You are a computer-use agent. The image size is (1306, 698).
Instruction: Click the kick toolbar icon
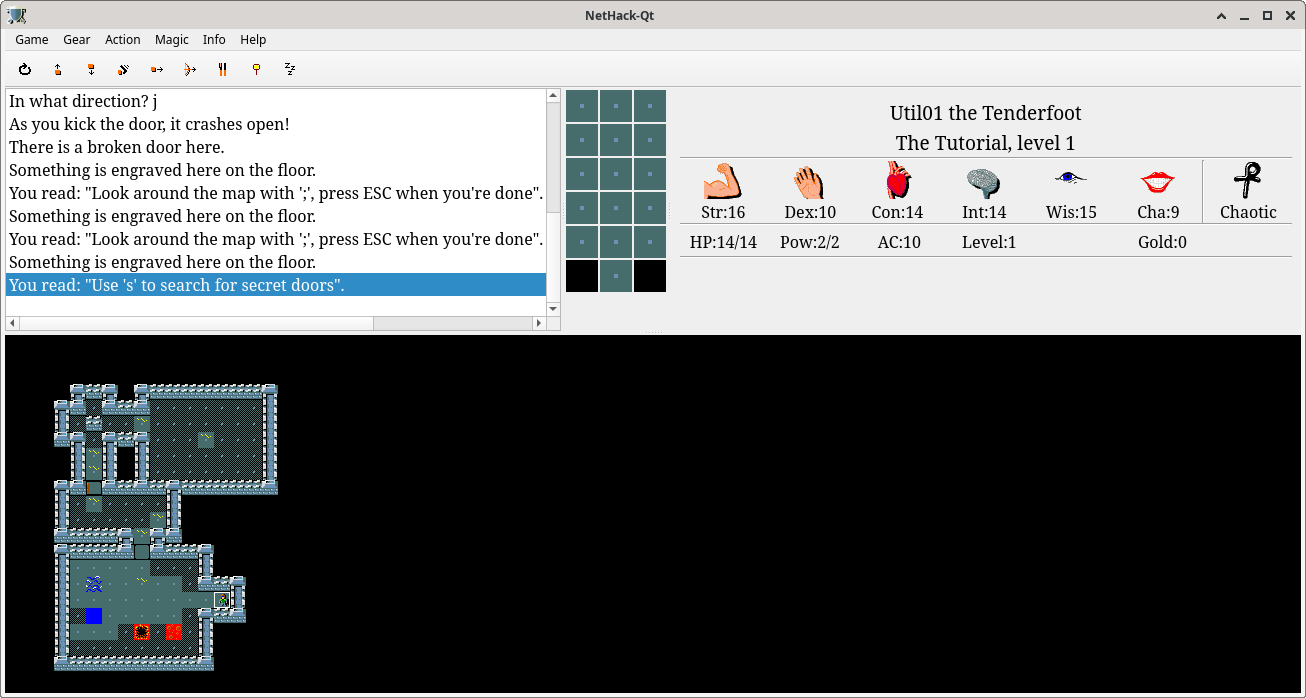coord(124,69)
